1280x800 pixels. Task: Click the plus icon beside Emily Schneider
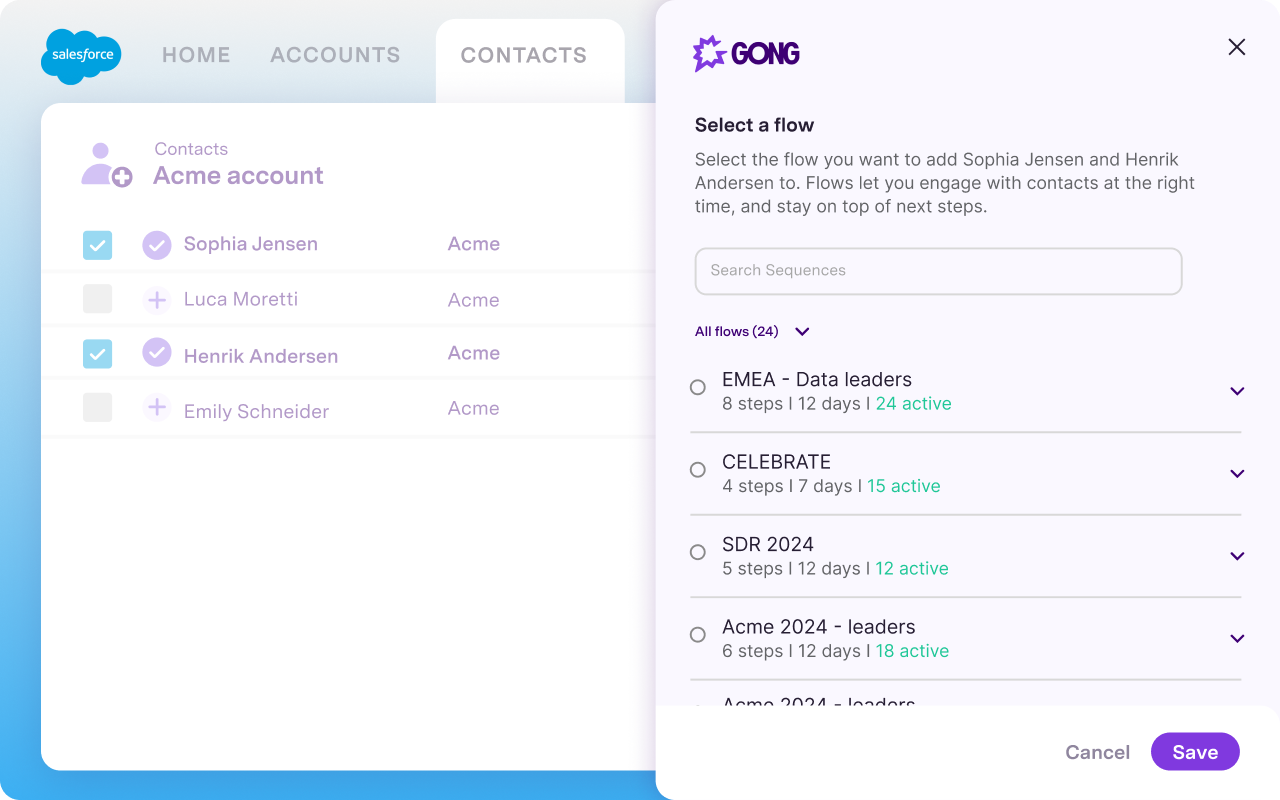157,408
